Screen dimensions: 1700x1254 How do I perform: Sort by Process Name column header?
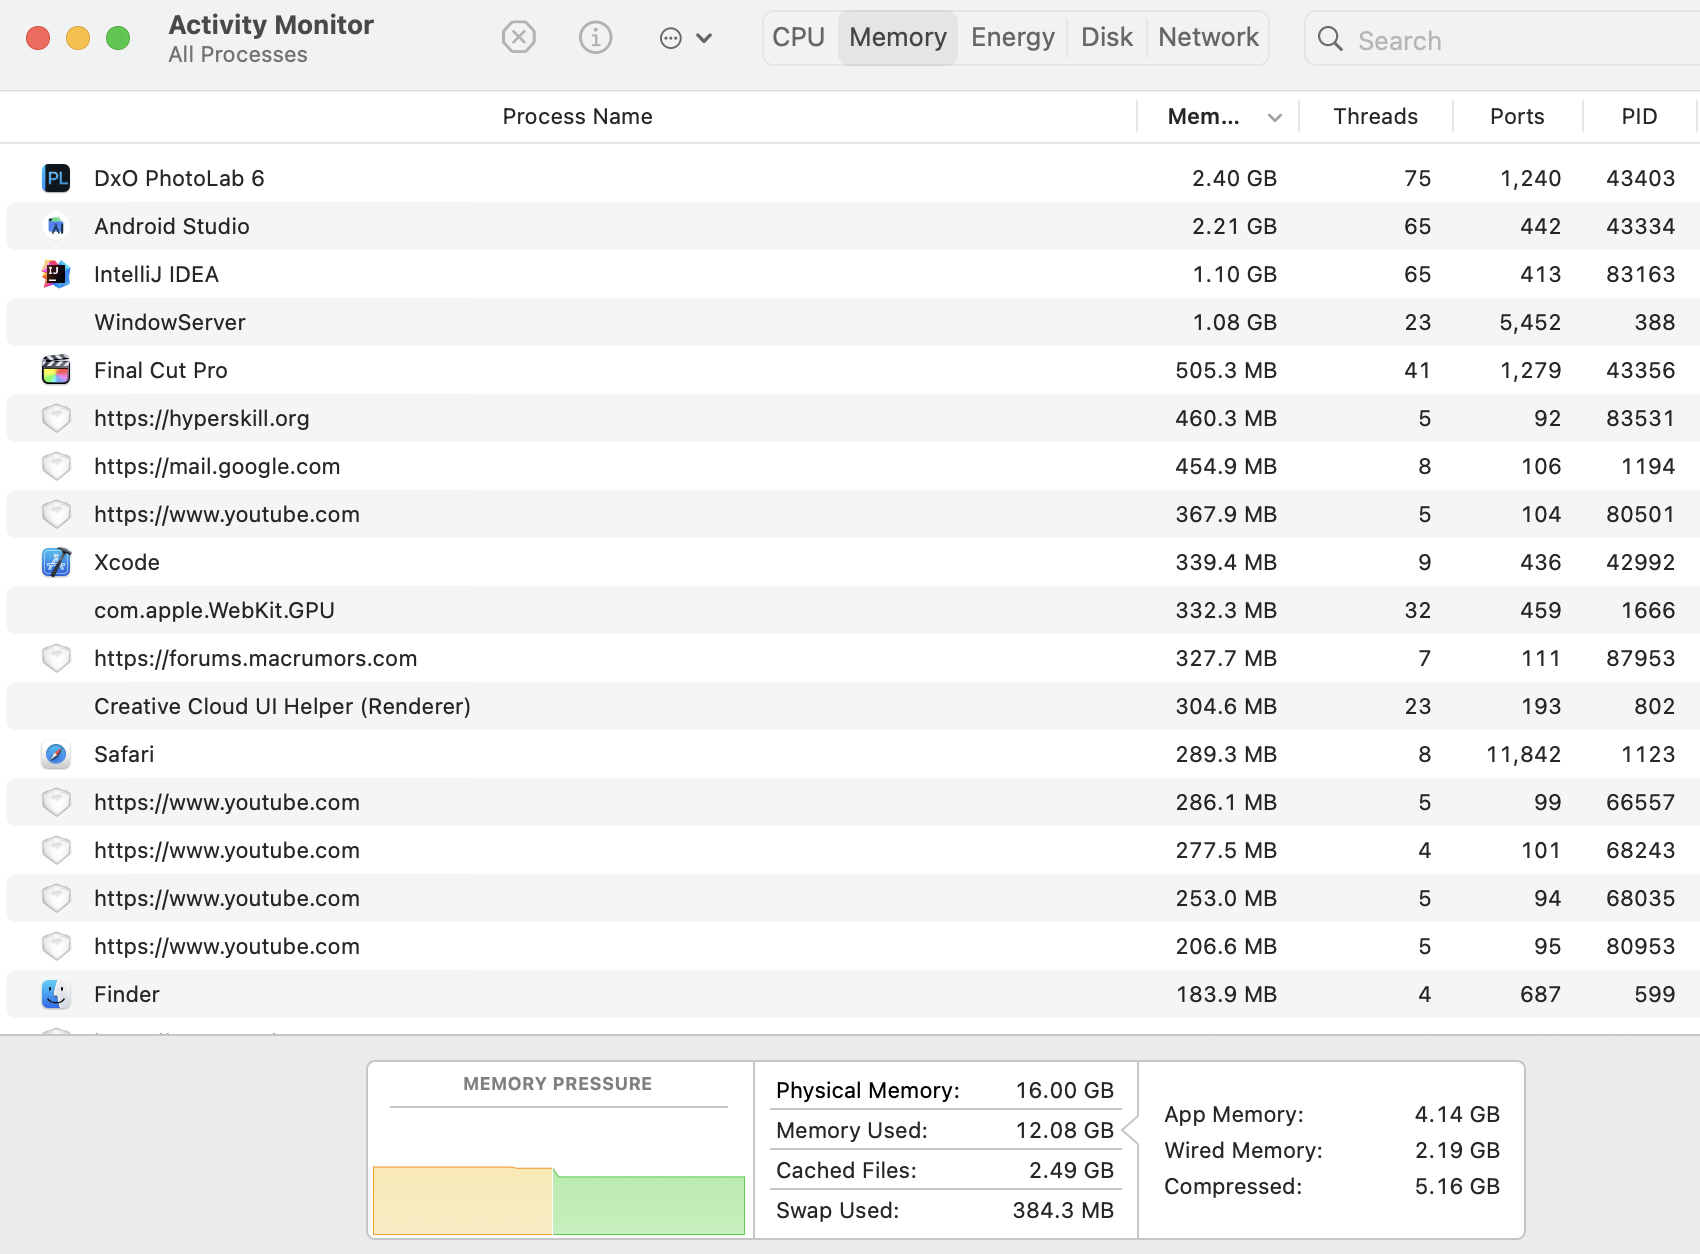[x=577, y=117]
